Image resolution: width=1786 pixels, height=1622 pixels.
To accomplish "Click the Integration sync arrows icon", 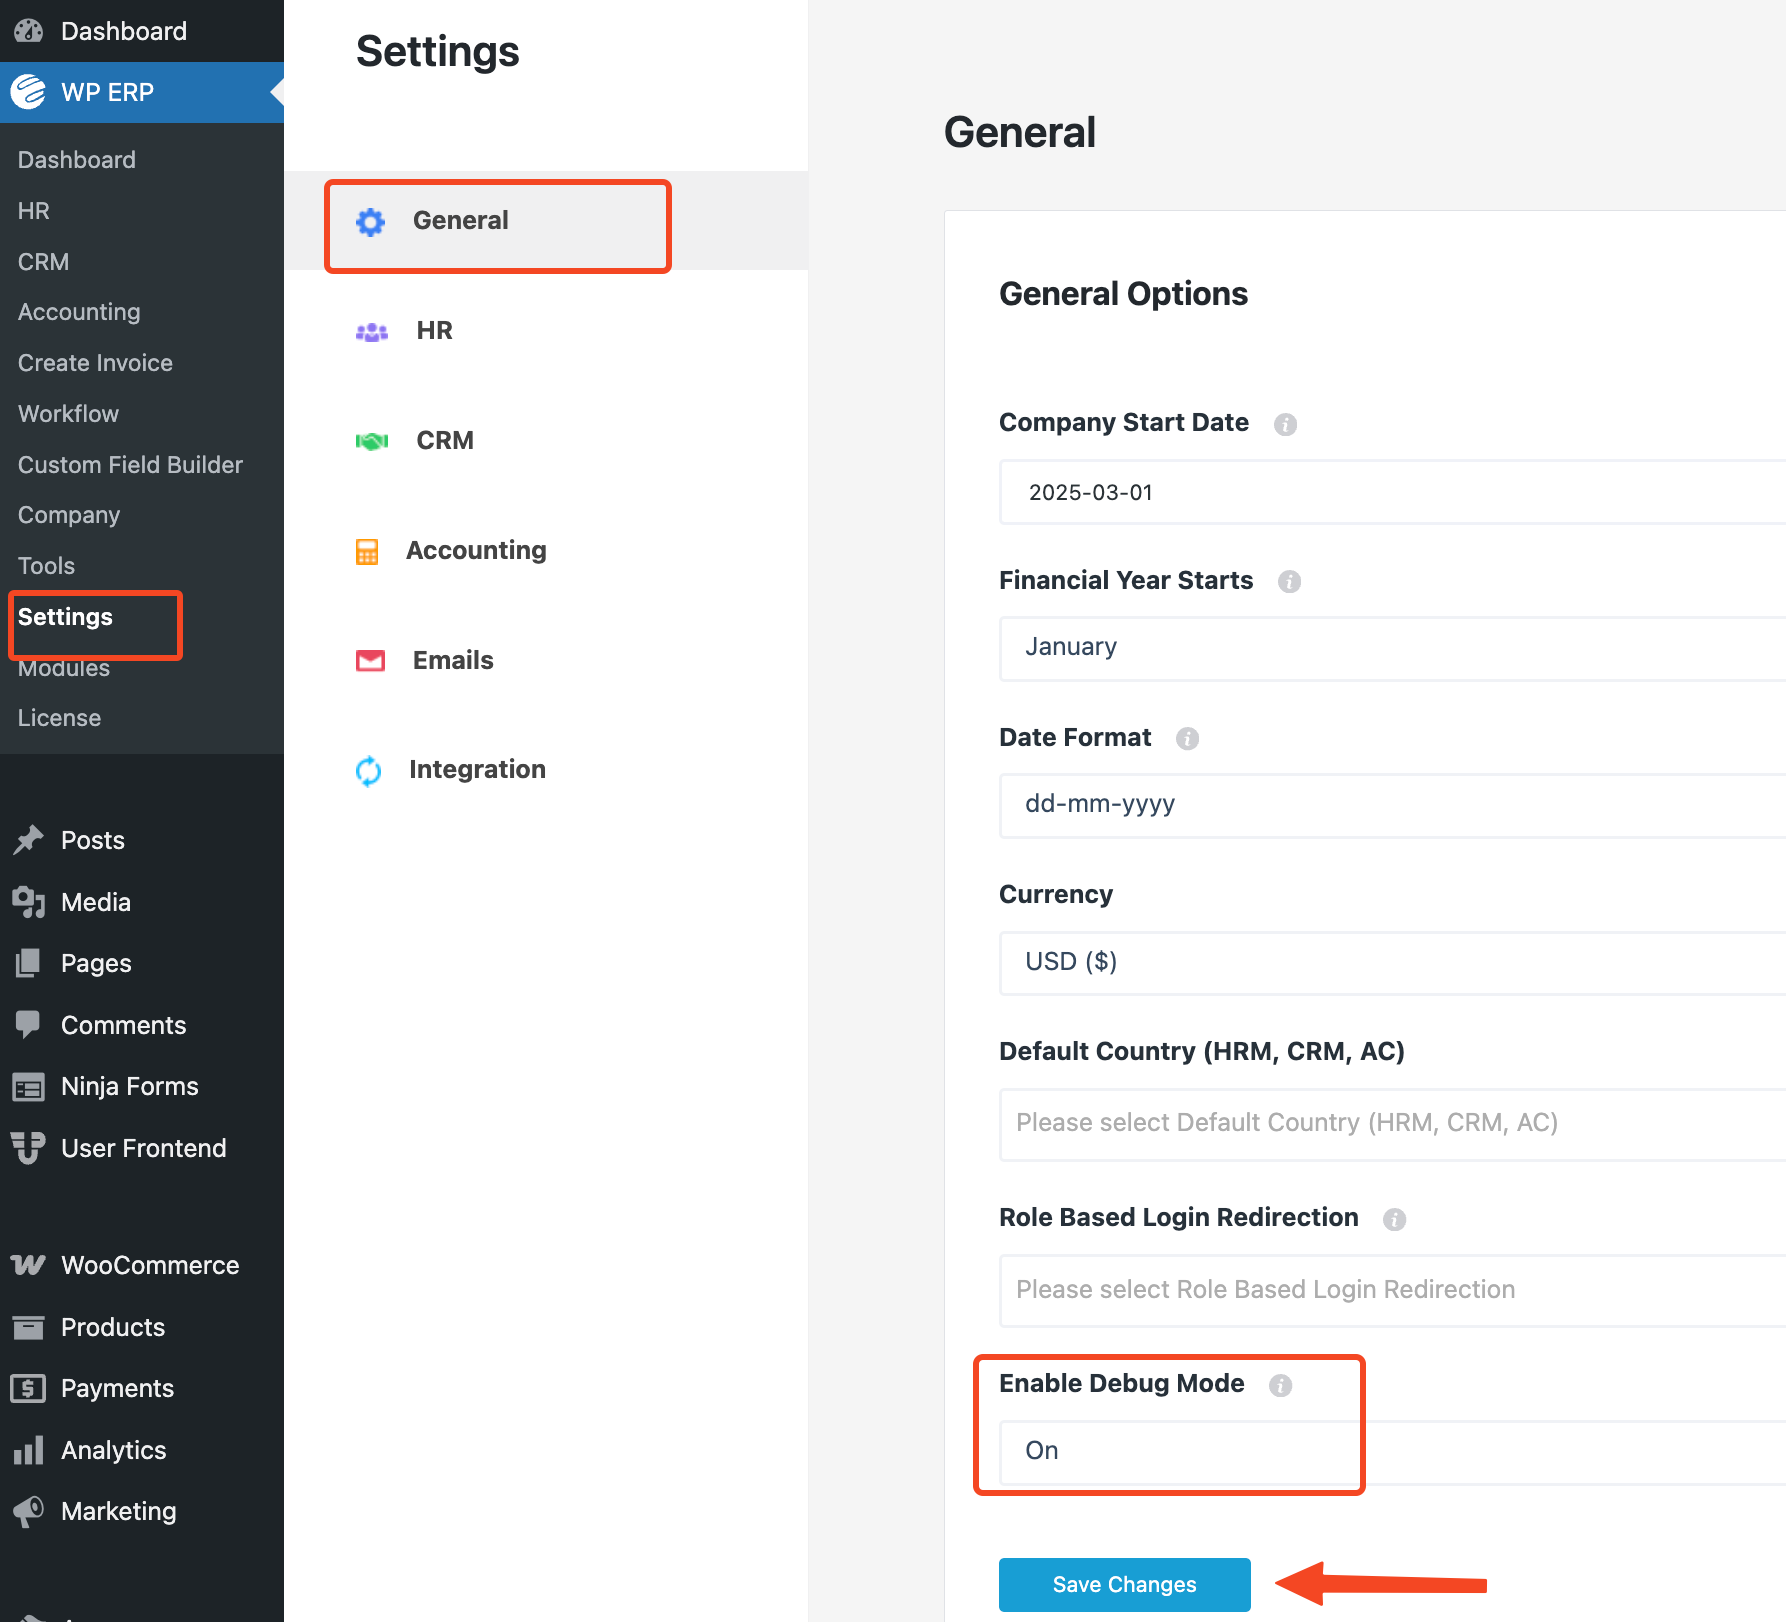I will (x=368, y=770).
